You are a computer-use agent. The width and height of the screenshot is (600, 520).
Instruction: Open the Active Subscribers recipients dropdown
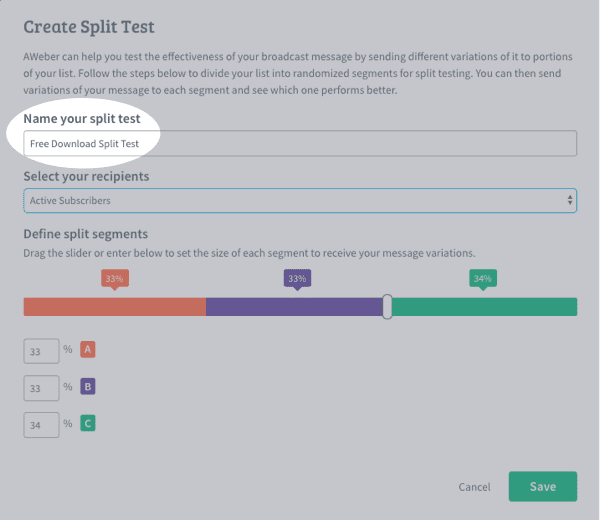pos(300,201)
